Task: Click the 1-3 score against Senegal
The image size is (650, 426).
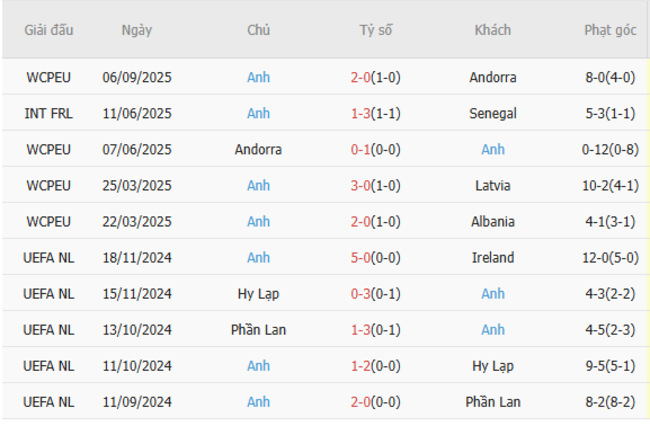Action: point(376,113)
